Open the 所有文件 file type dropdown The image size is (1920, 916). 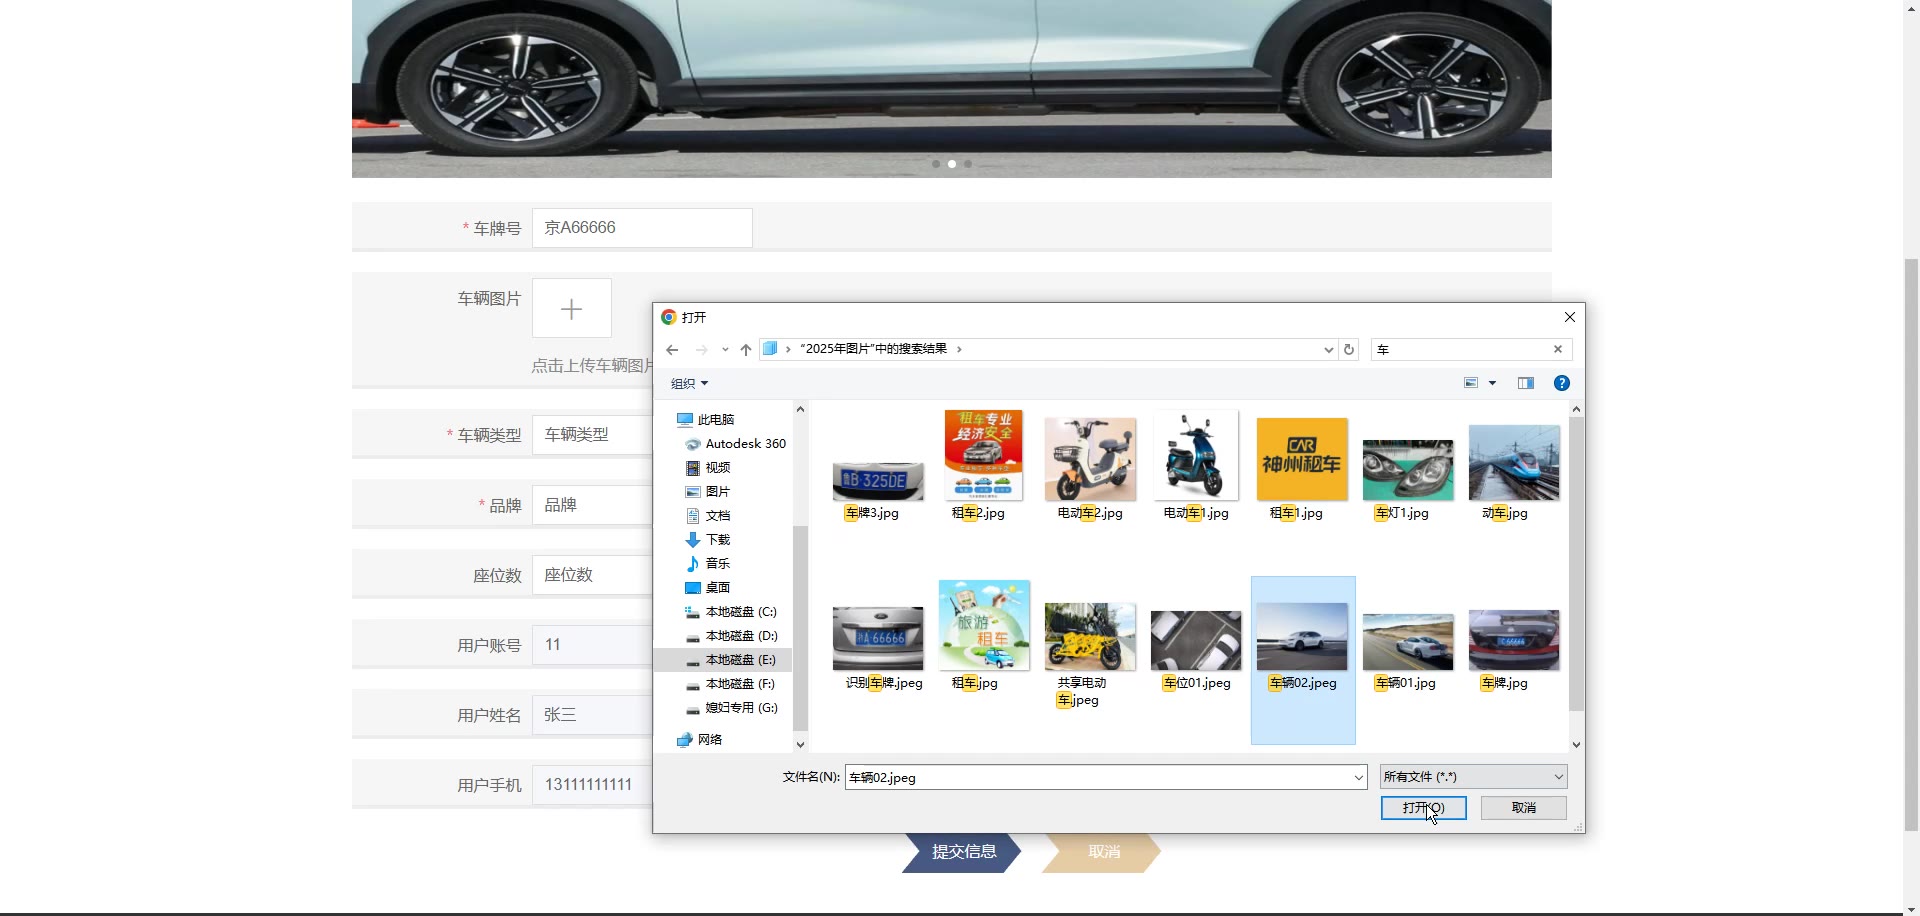(1473, 777)
